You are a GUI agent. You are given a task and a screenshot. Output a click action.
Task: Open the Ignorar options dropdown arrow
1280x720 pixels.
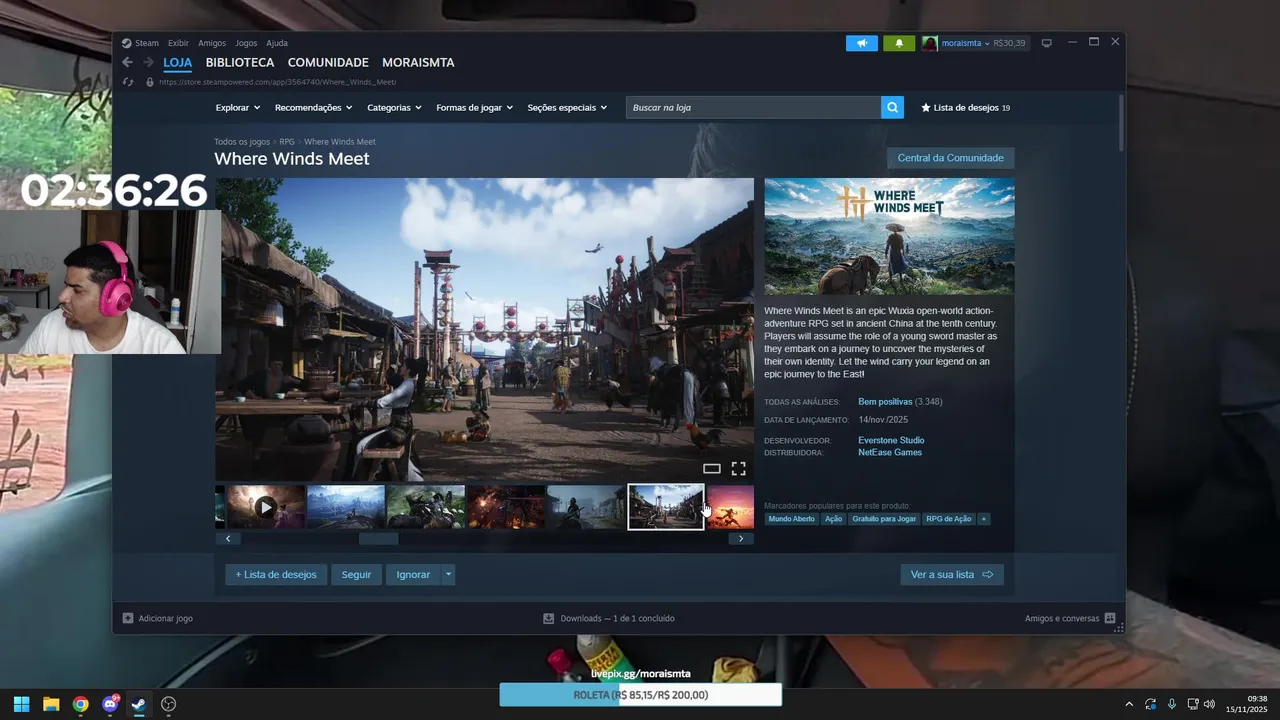point(448,574)
